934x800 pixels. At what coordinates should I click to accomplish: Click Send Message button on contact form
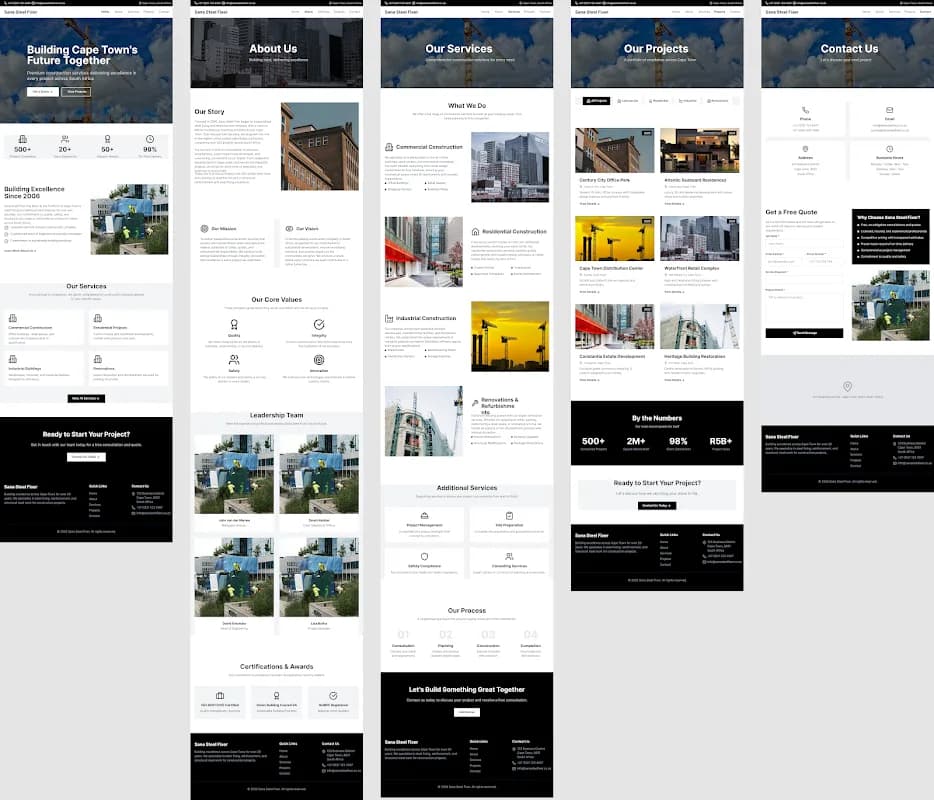pyautogui.click(x=804, y=333)
